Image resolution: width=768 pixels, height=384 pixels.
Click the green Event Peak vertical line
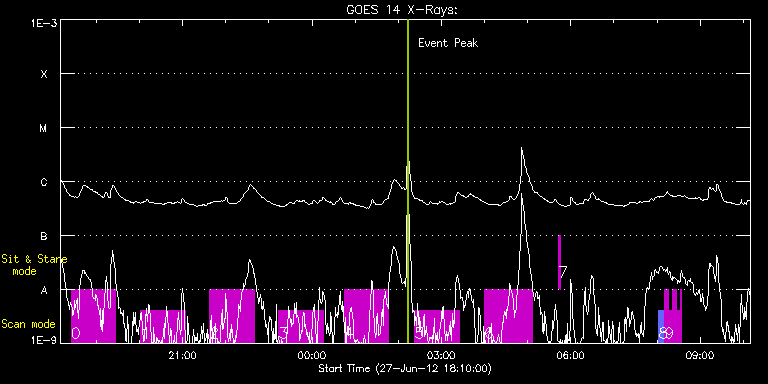coord(408,181)
